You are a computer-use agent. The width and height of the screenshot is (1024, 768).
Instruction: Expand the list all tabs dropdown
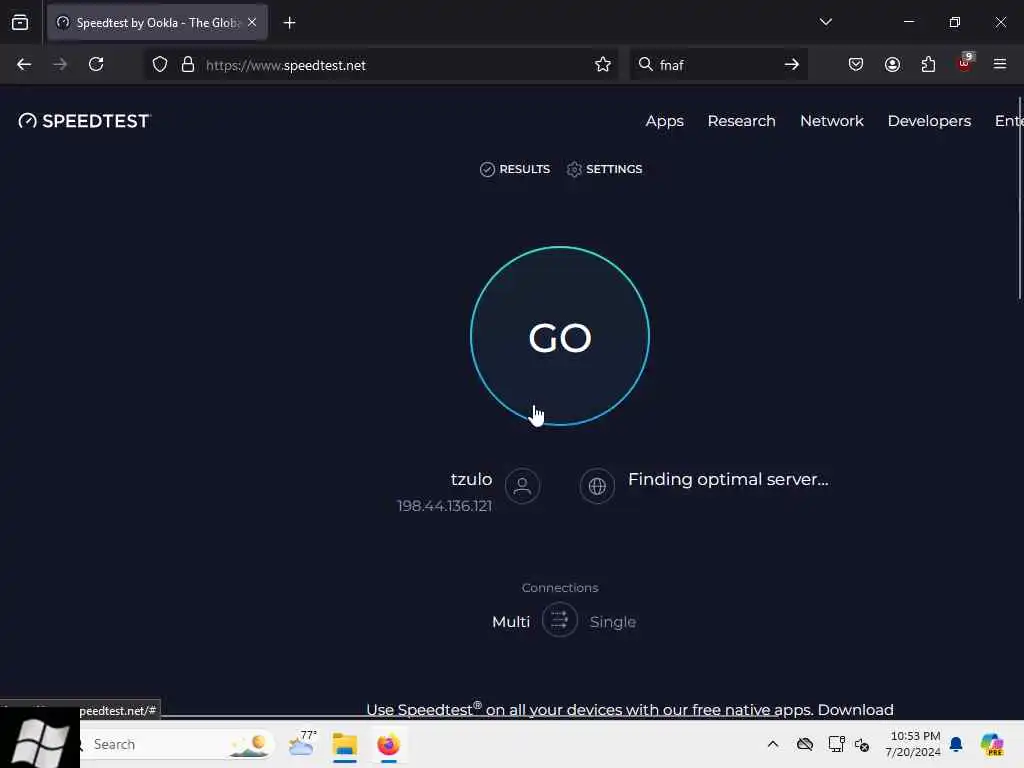pyautogui.click(x=825, y=22)
